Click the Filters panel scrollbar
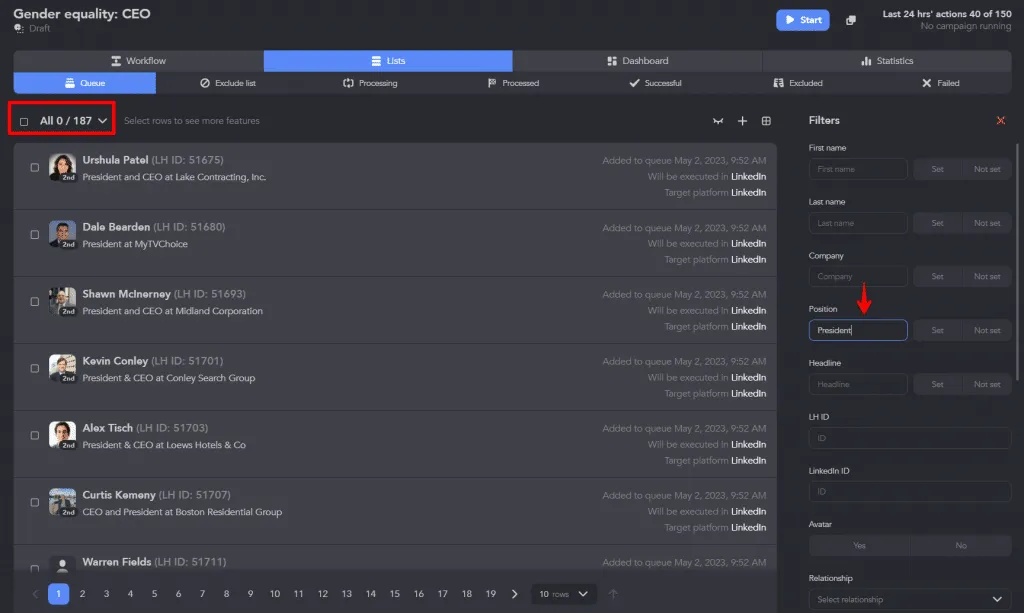This screenshot has height=613, width=1024. click(x=1017, y=261)
